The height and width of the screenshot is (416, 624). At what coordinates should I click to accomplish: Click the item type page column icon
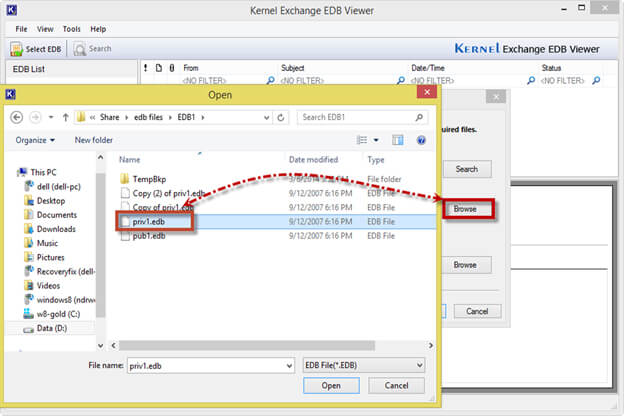pyautogui.click(x=159, y=68)
